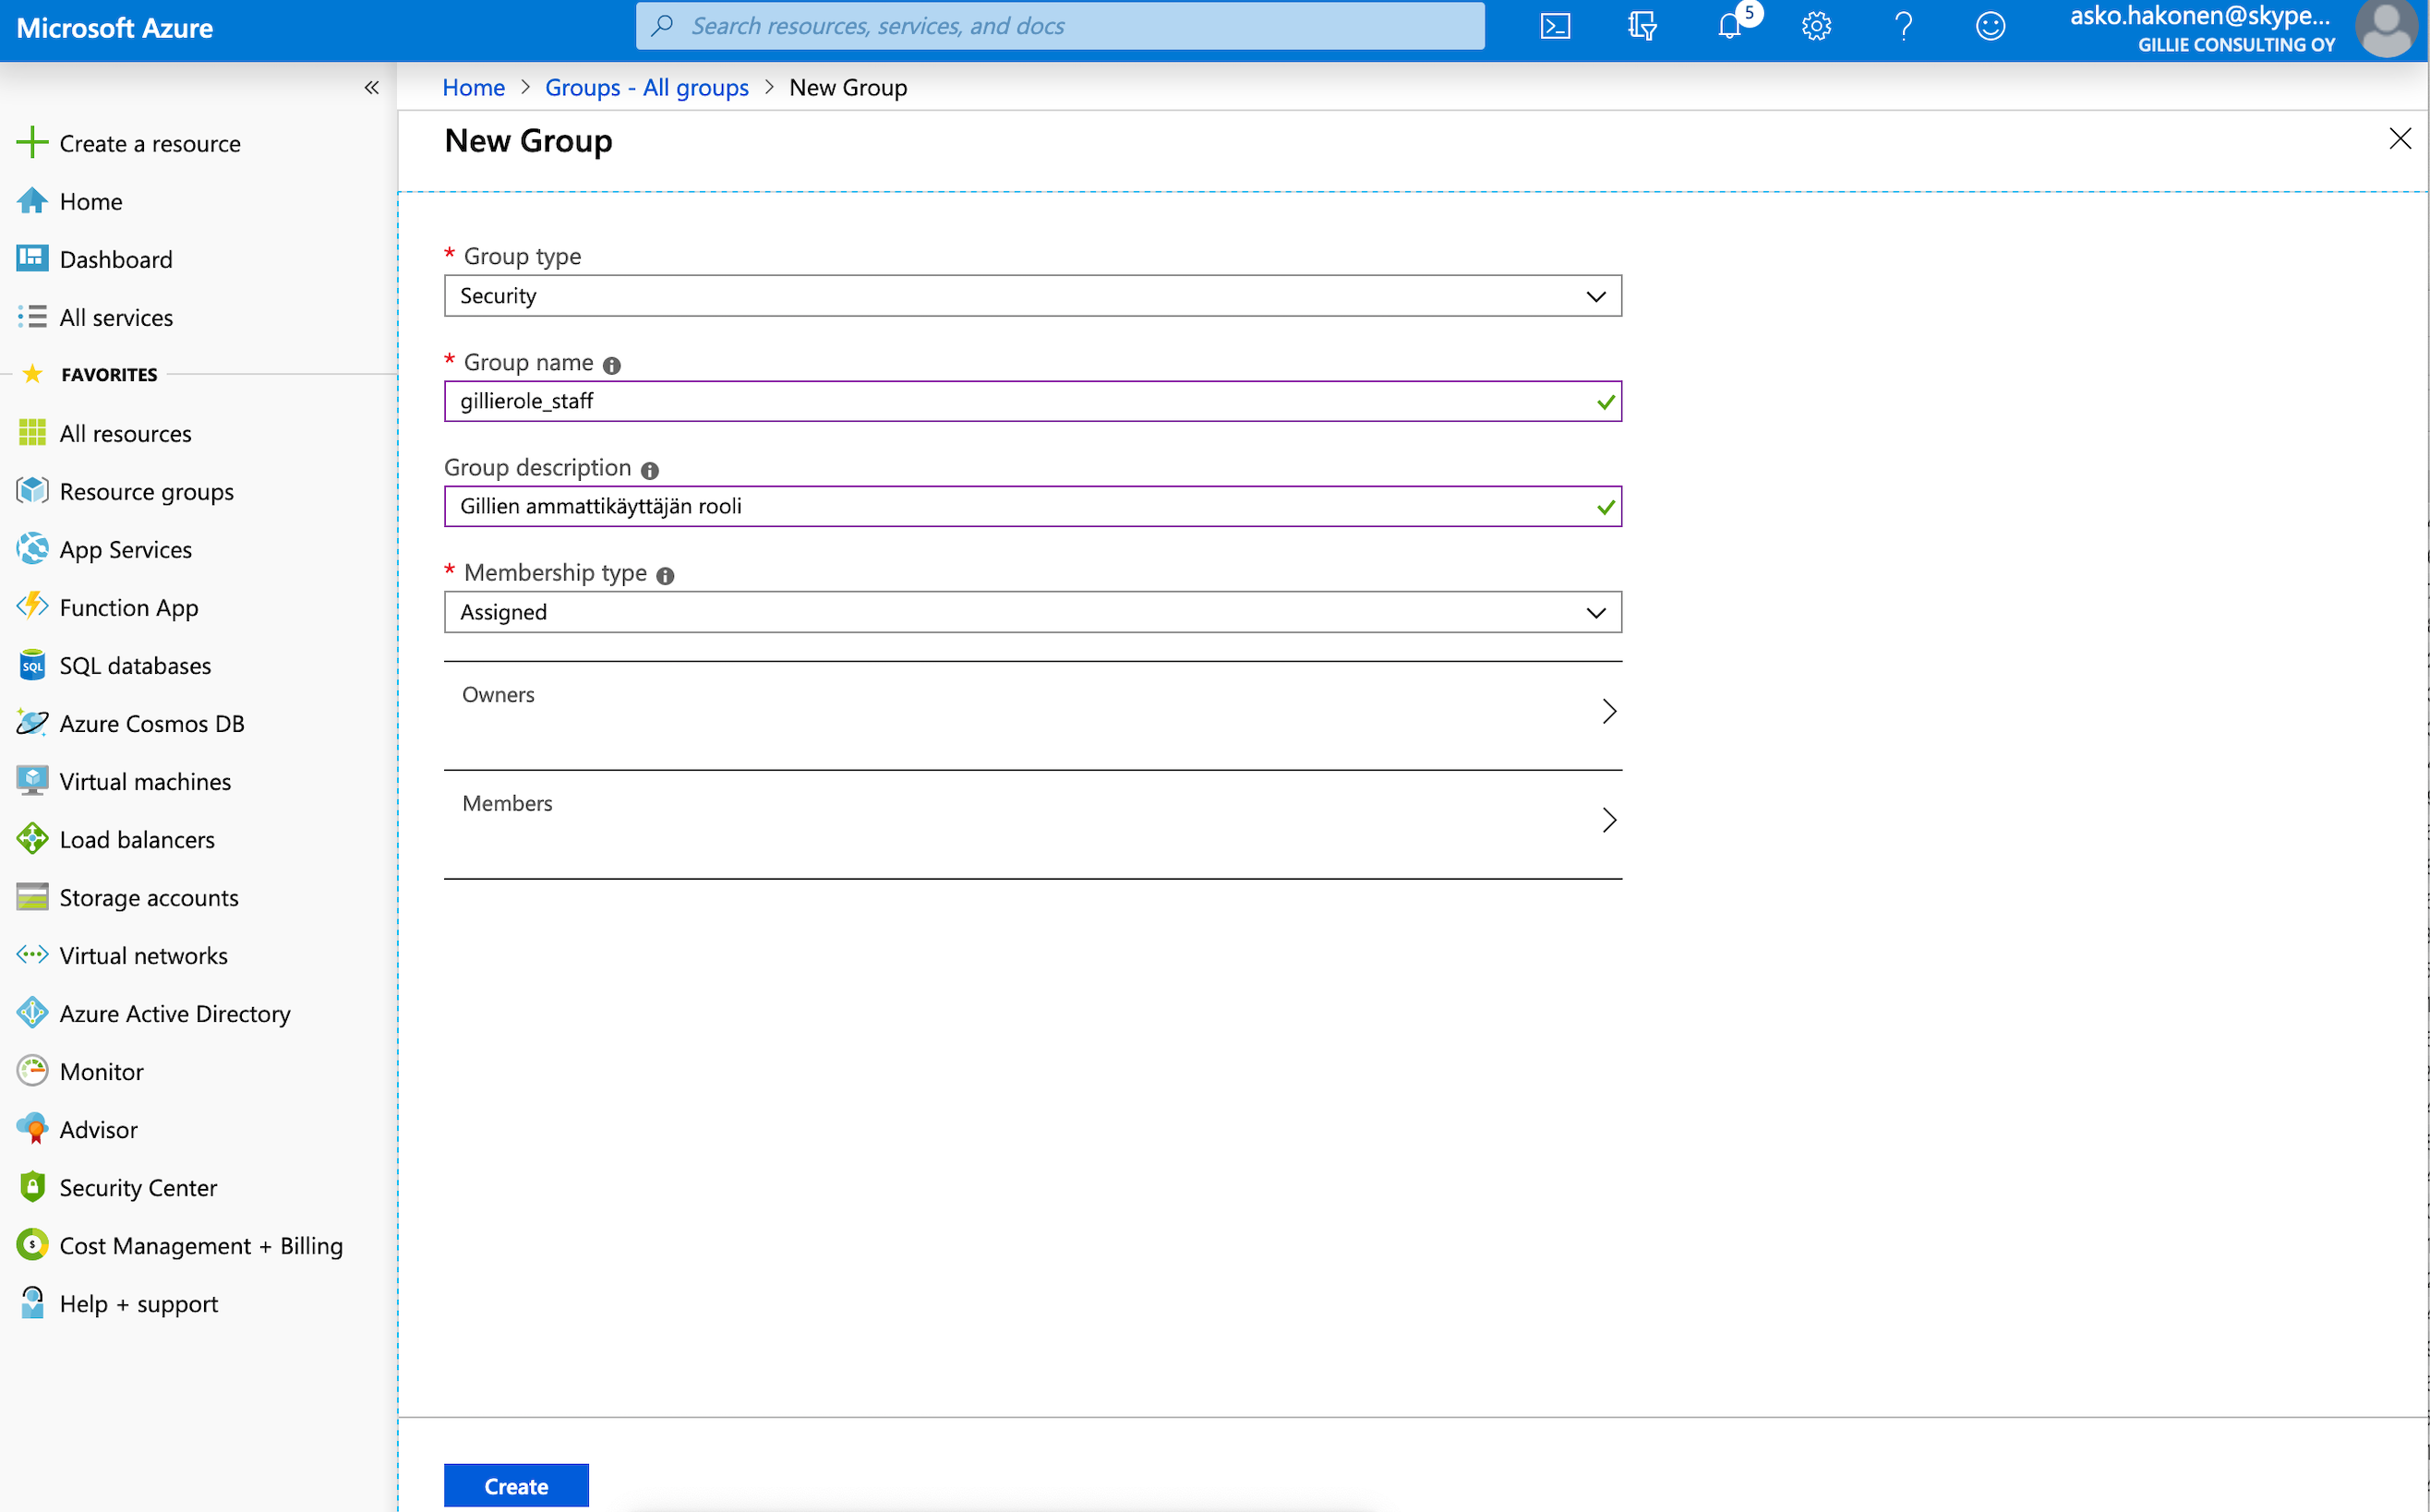Click the Storage accounts icon
Screen dimensions: 2430x1512
(x=32, y=896)
